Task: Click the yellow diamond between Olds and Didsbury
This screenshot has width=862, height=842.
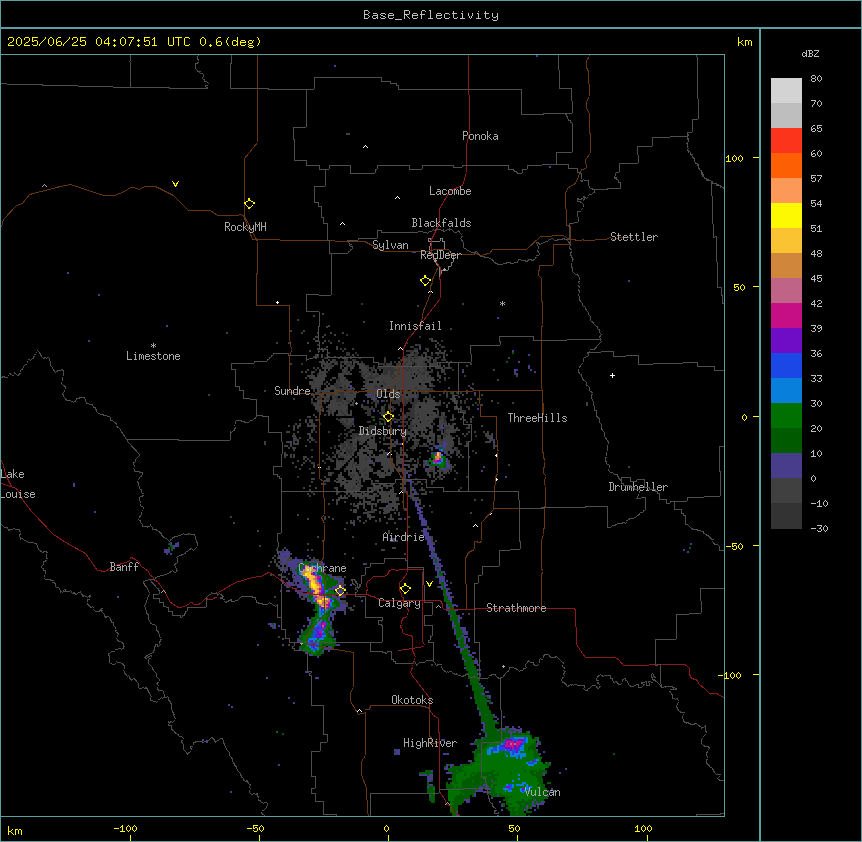Action: point(388,417)
